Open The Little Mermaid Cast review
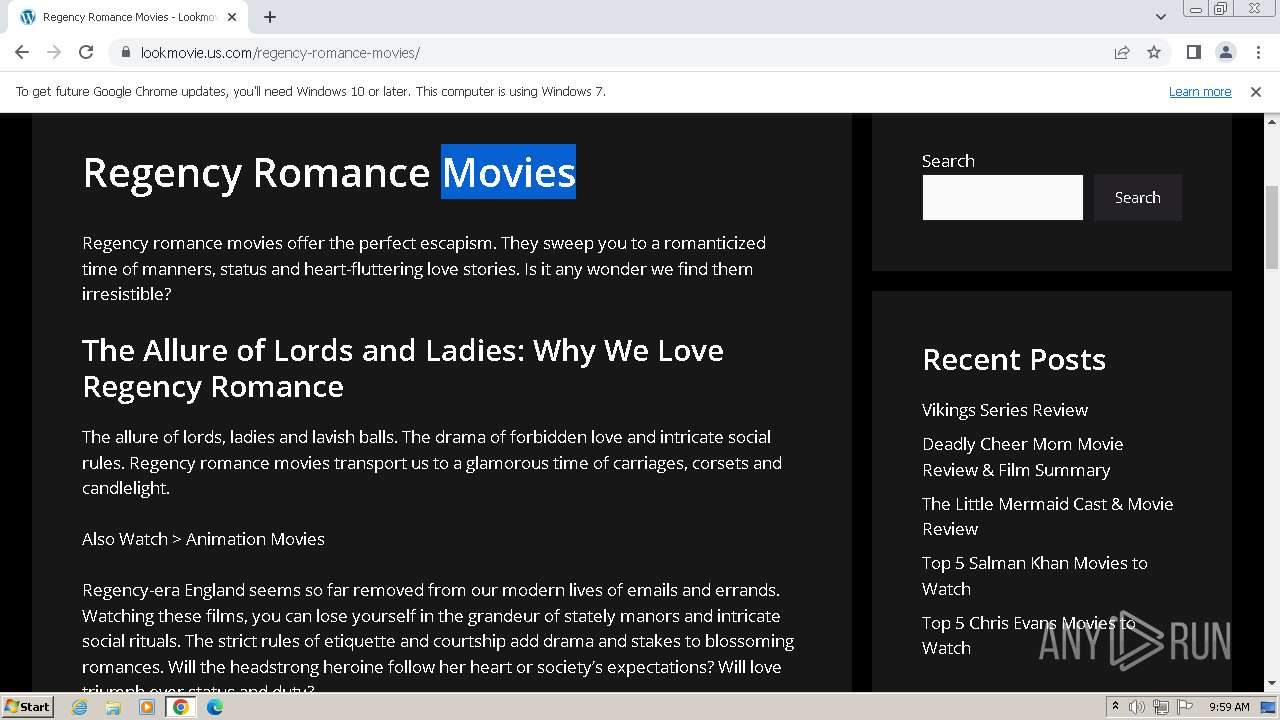The height and width of the screenshot is (720, 1280). click(1047, 516)
